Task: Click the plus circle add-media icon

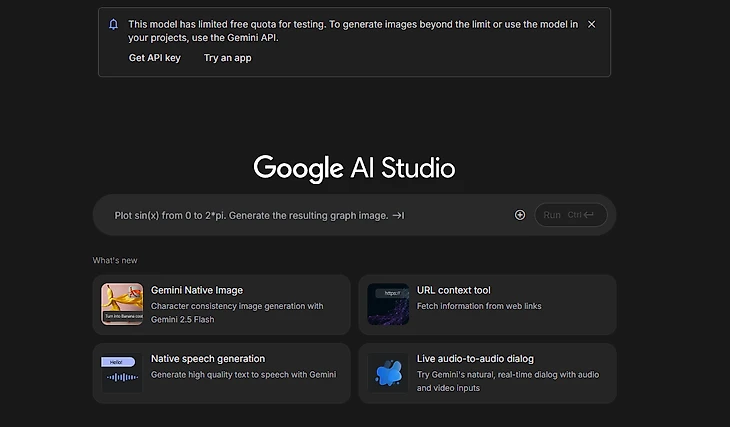Action: tap(520, 215)
